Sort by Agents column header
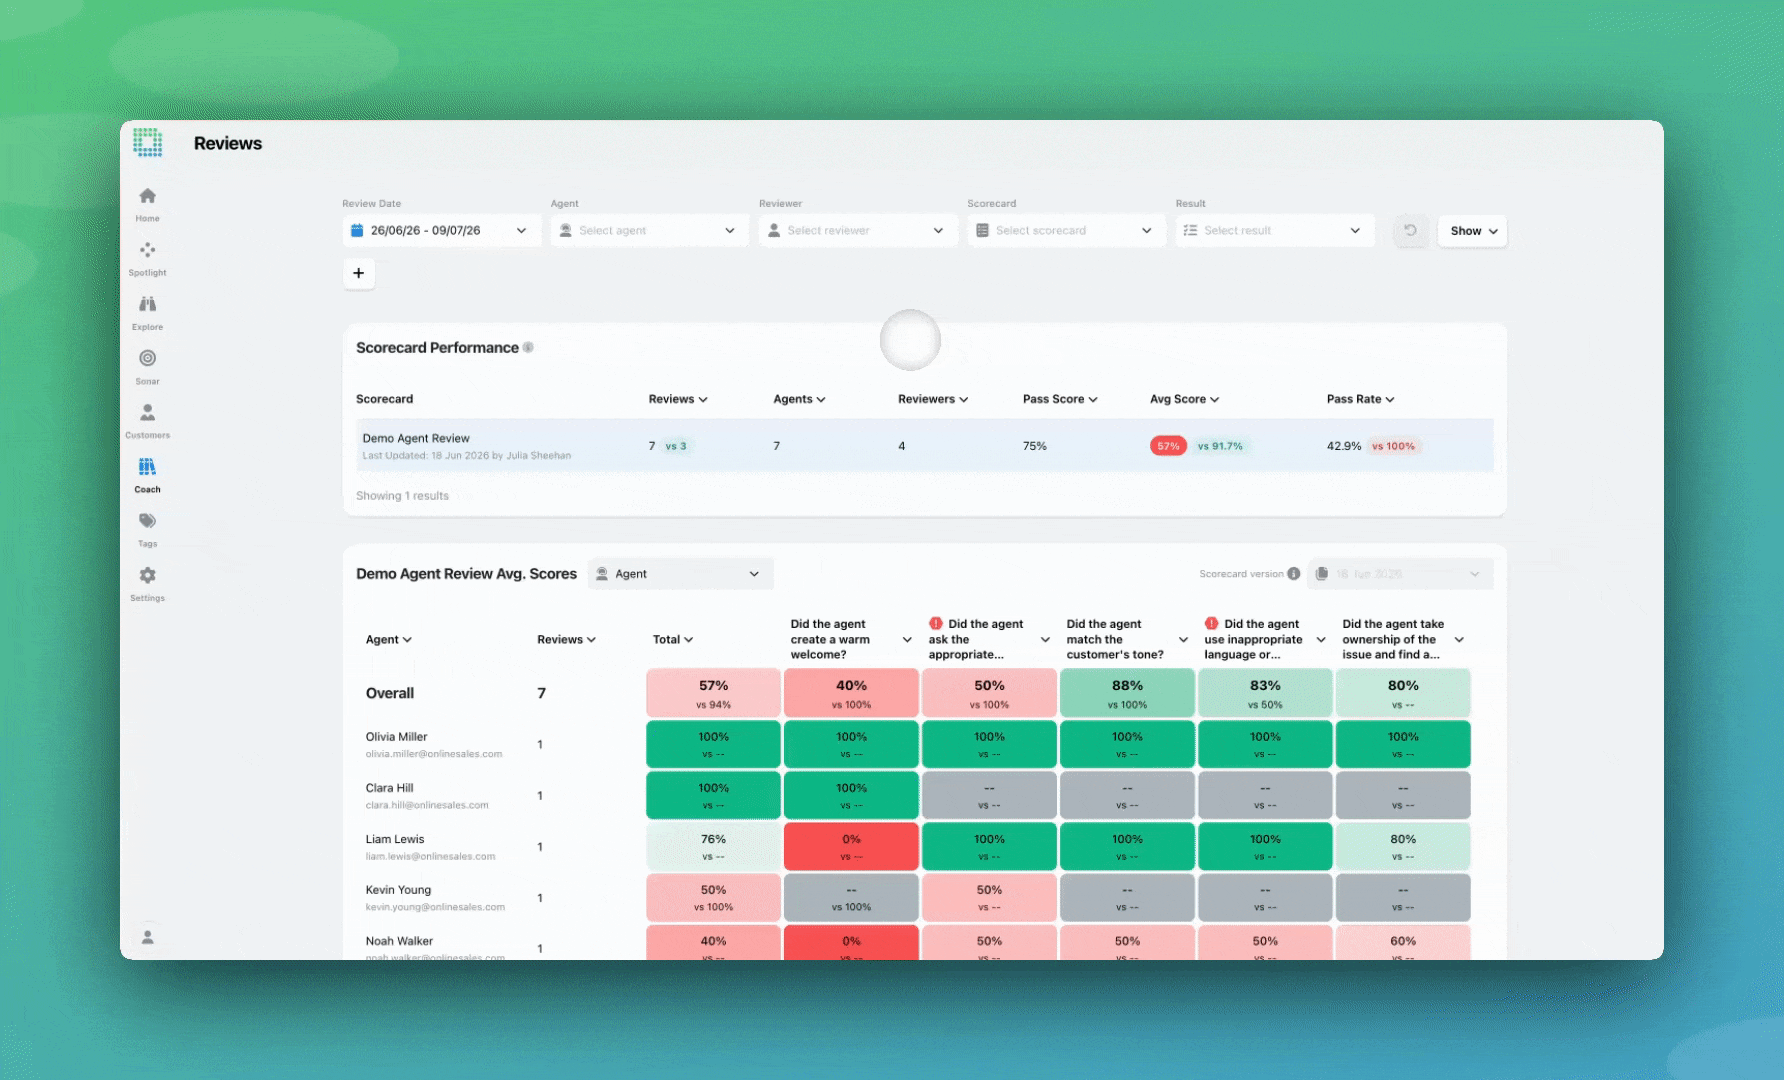This screenshot has height=1080, width=1784. (x=799, y=399)
